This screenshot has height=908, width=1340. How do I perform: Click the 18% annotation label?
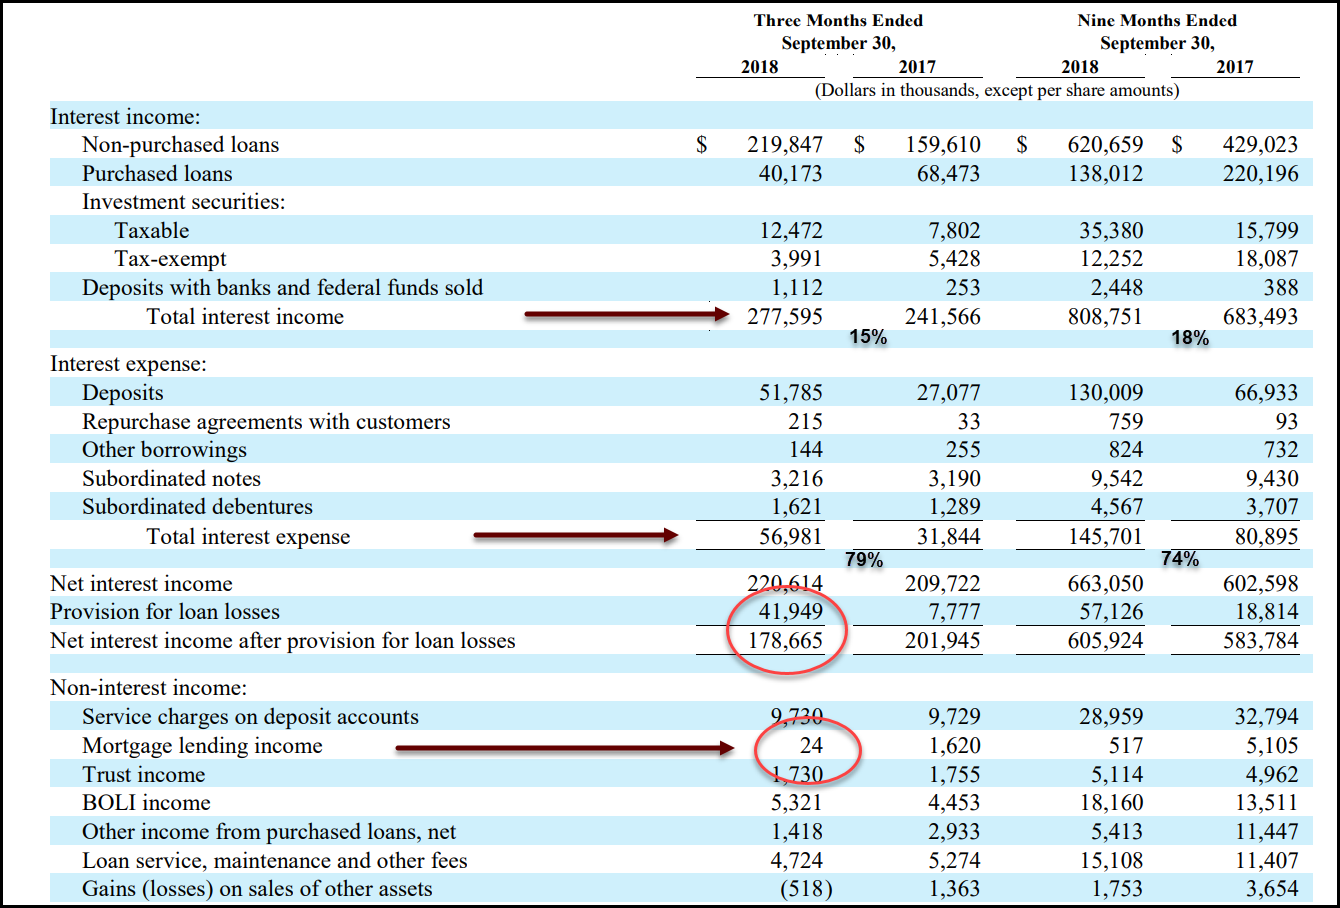click(1189, 338)
